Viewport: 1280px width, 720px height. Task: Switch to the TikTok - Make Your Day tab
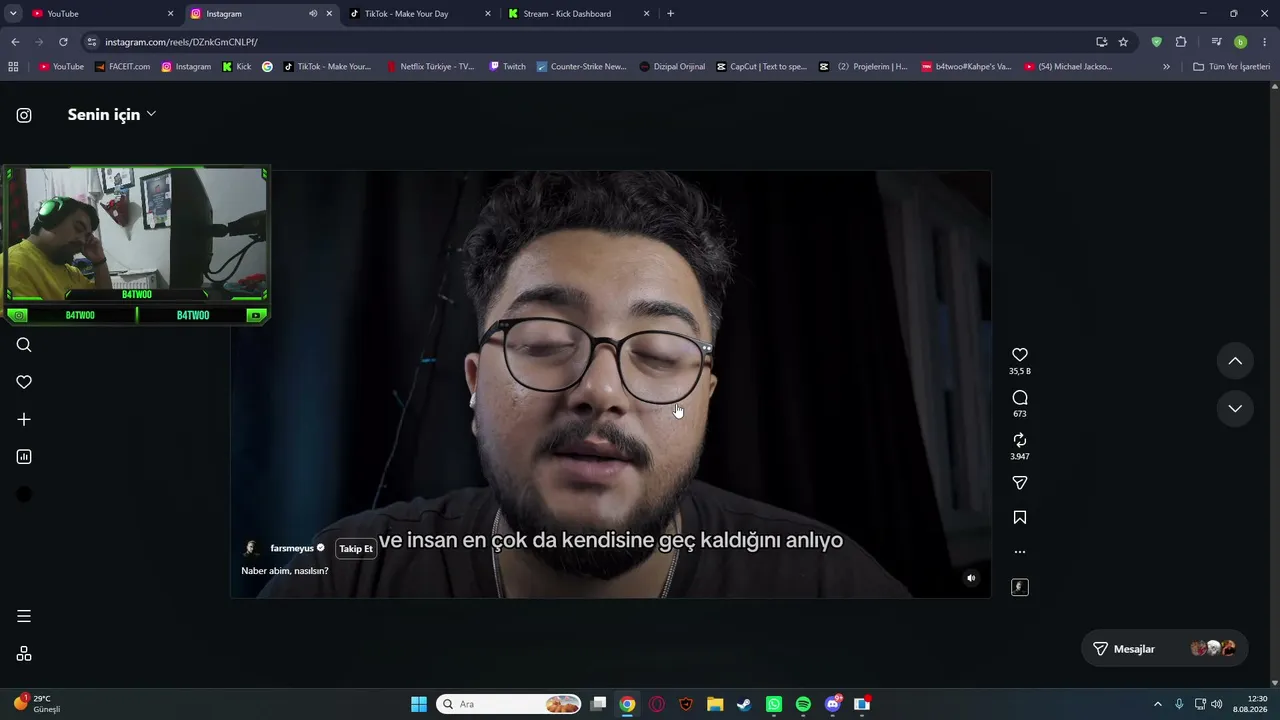[420, 14]
